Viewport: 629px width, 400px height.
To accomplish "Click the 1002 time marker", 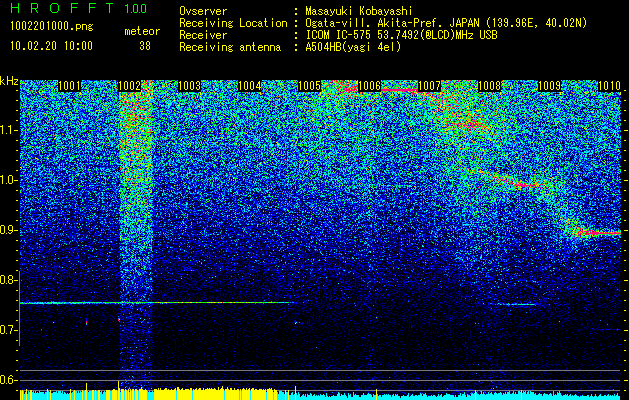I will 130,86.
